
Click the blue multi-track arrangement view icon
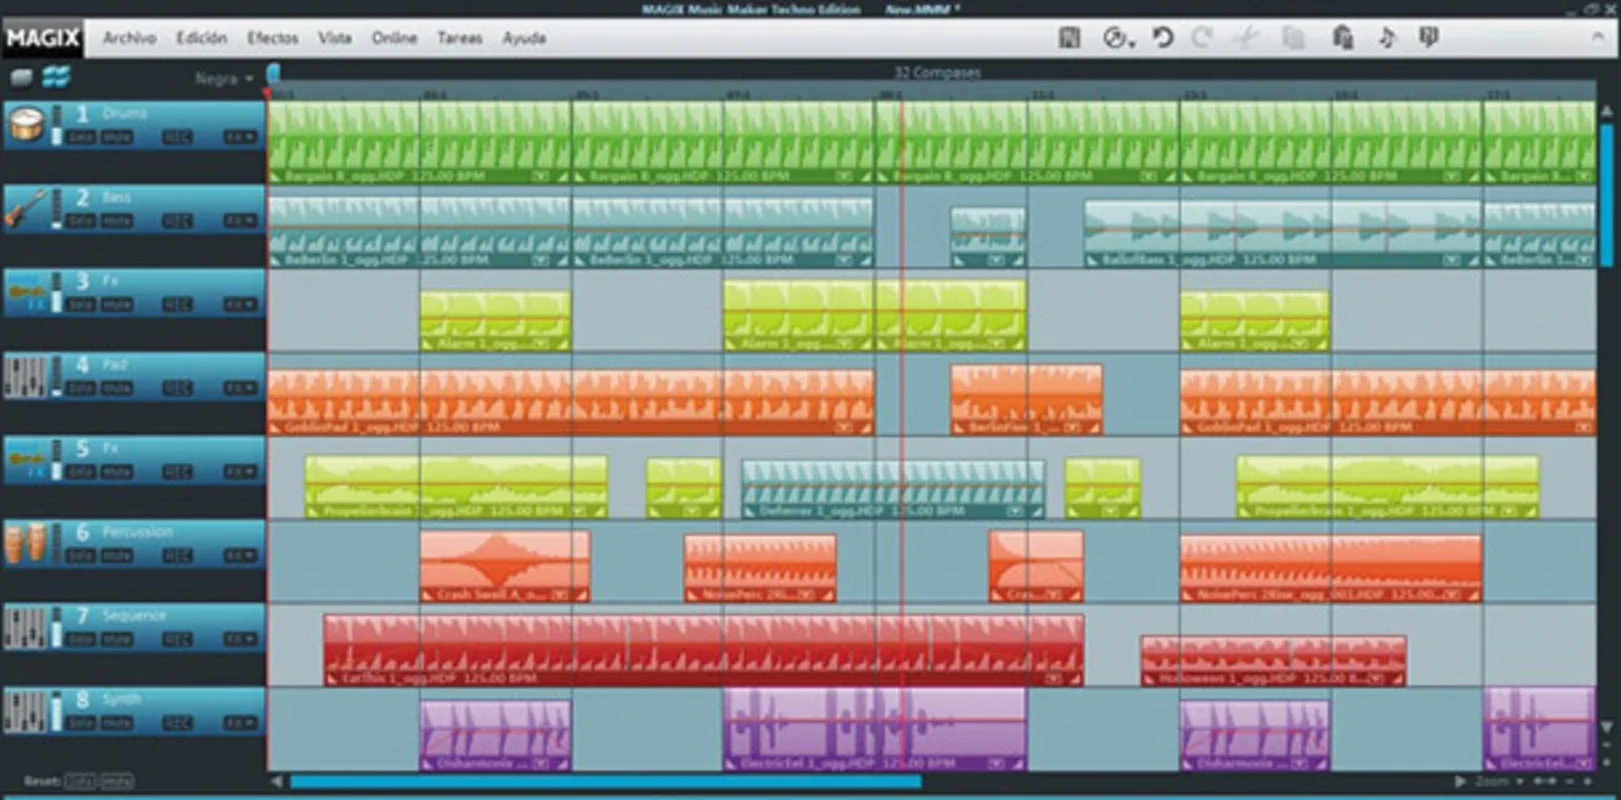(x=56, y=77)
